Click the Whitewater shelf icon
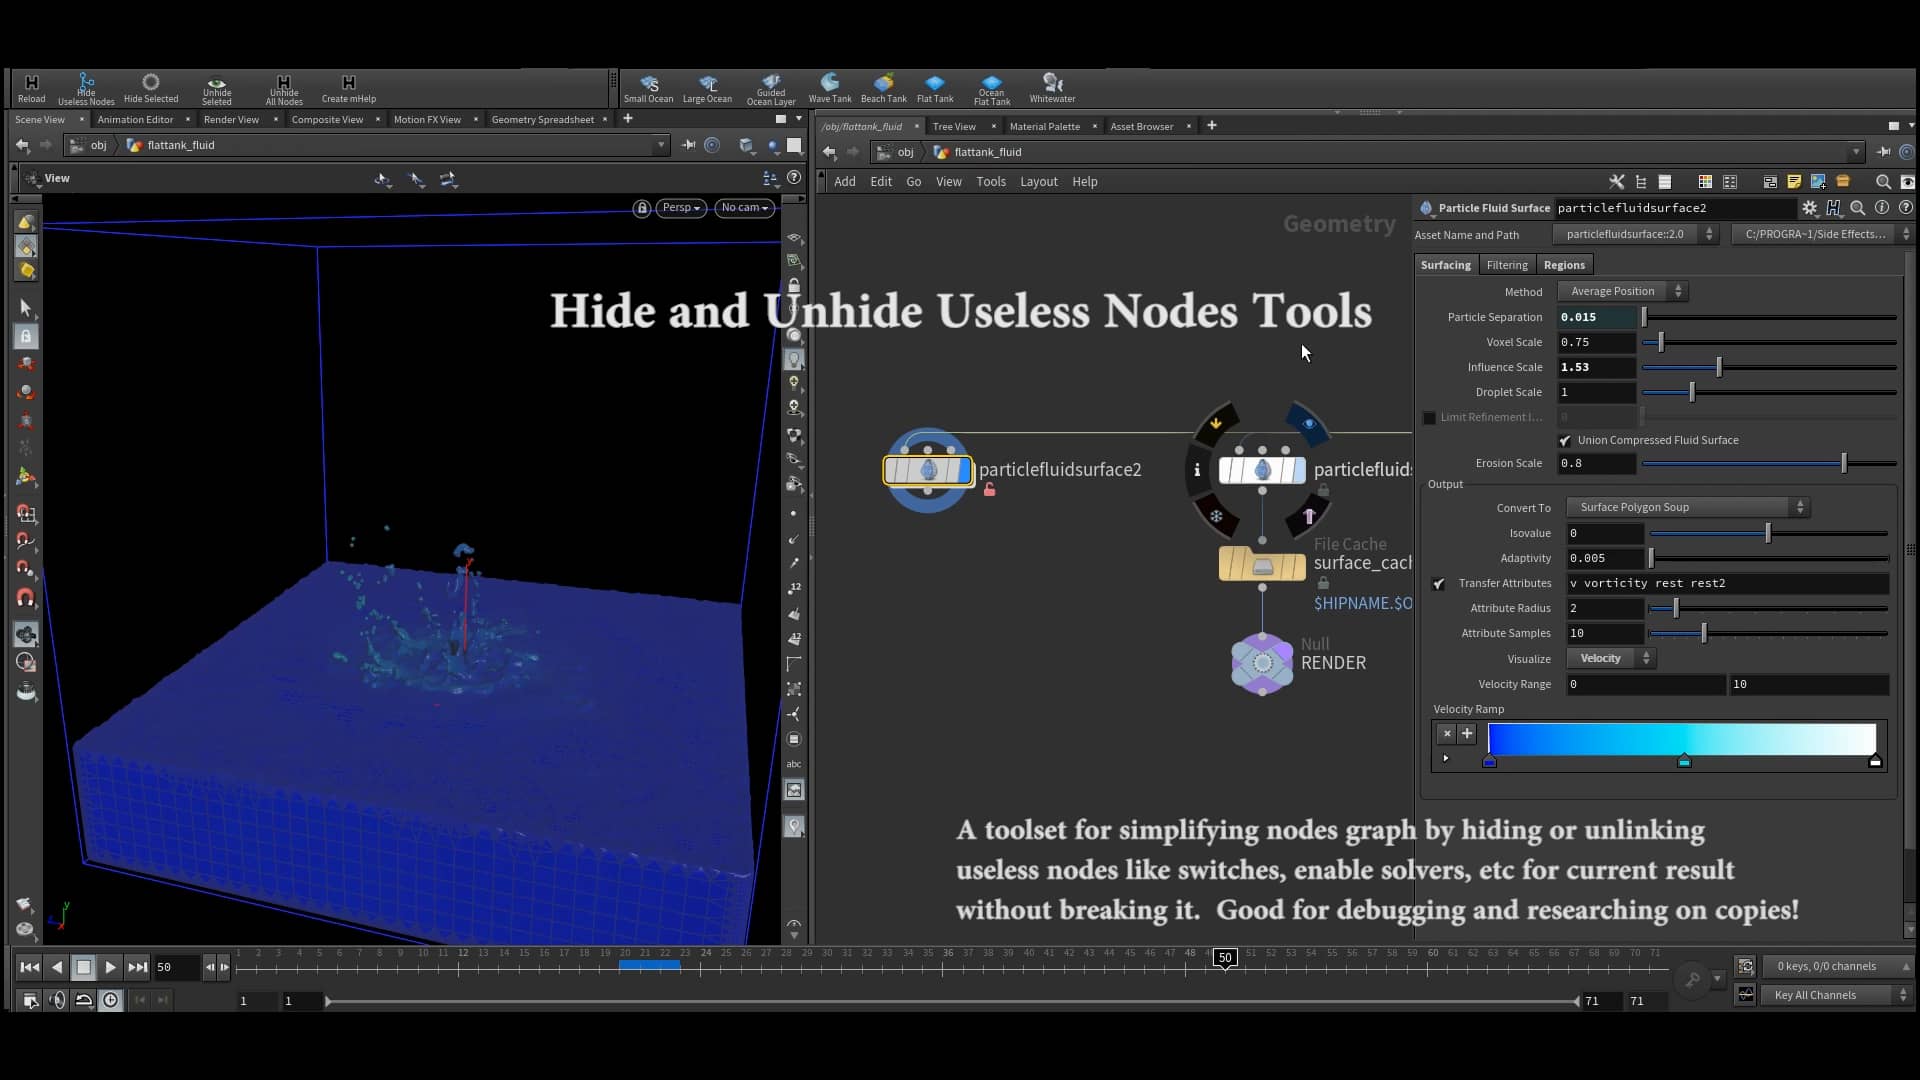 tap(1051, 87)
